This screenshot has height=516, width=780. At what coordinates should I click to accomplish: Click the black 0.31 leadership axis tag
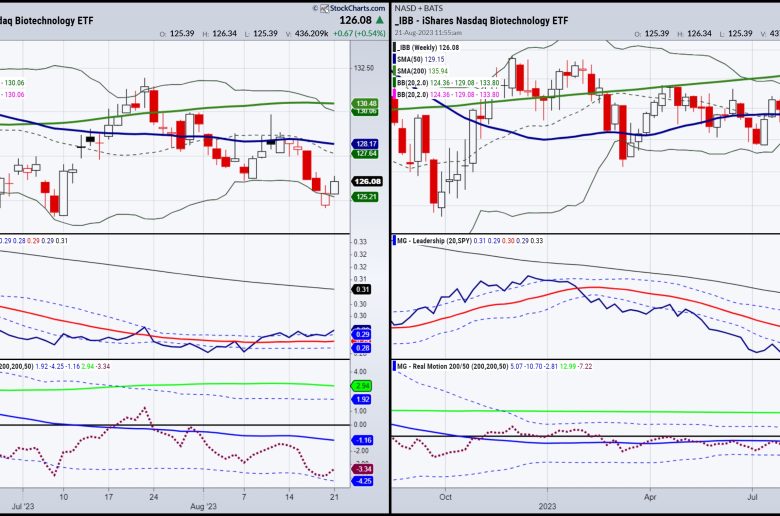point(362,290)
